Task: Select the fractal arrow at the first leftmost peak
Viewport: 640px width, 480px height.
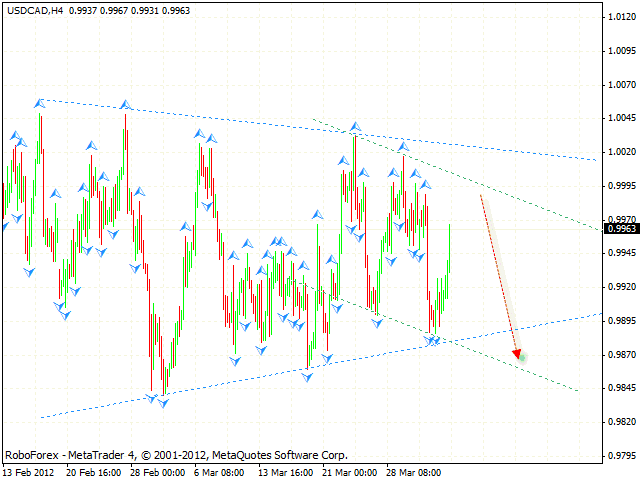Action: 40,102
